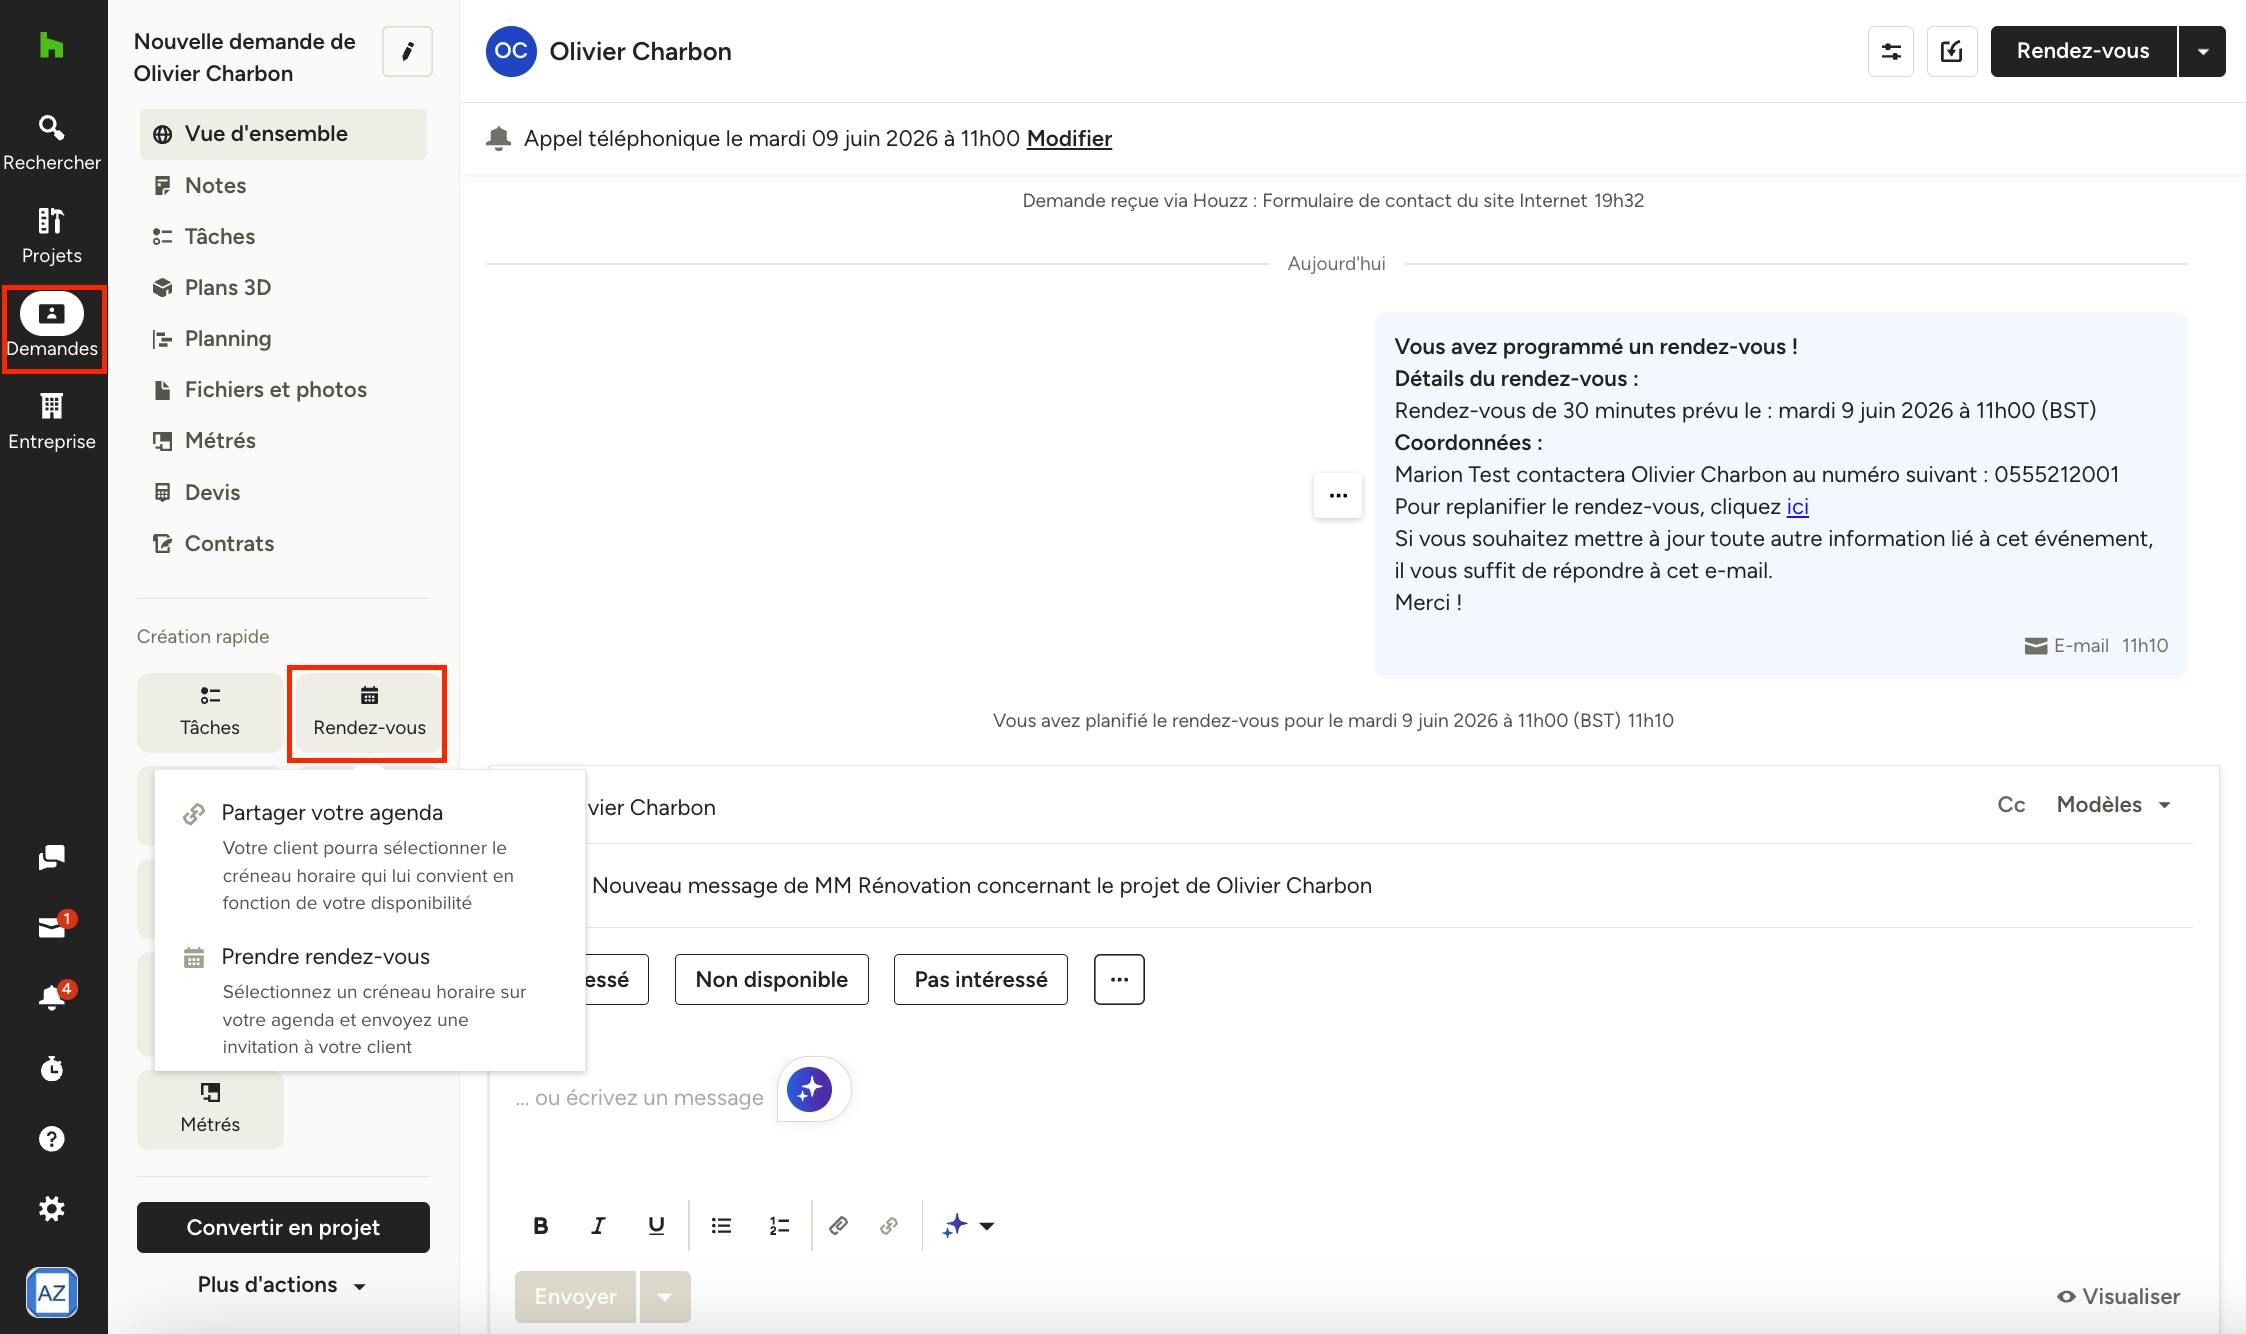
Task: Toggle underline formatting
Action: click(x=656, y=1225)
